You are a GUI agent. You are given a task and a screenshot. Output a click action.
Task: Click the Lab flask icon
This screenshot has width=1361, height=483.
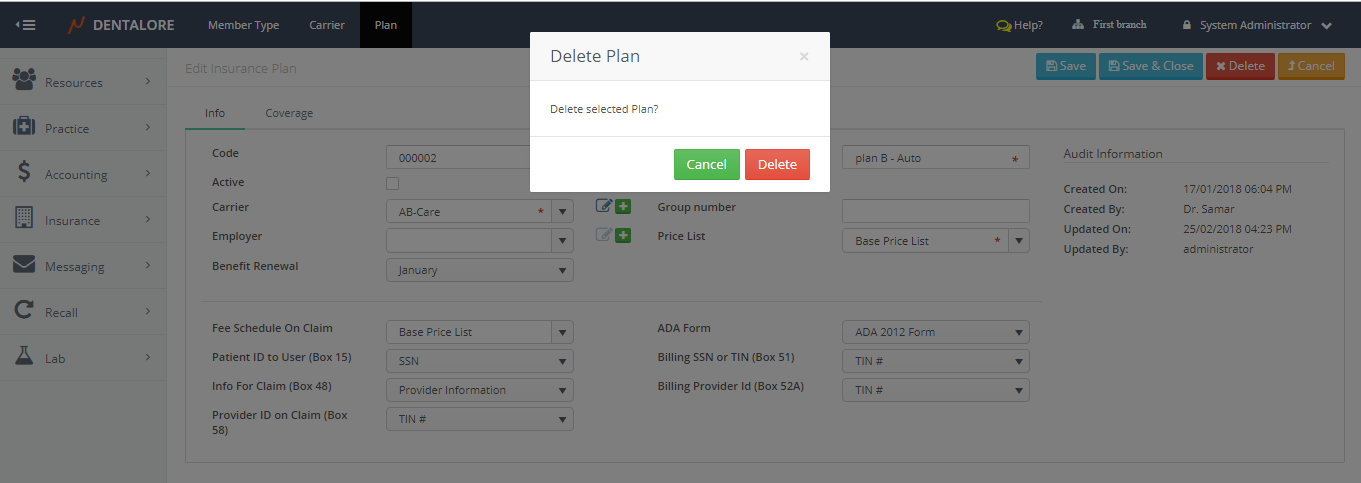click(x=24, y=357)
